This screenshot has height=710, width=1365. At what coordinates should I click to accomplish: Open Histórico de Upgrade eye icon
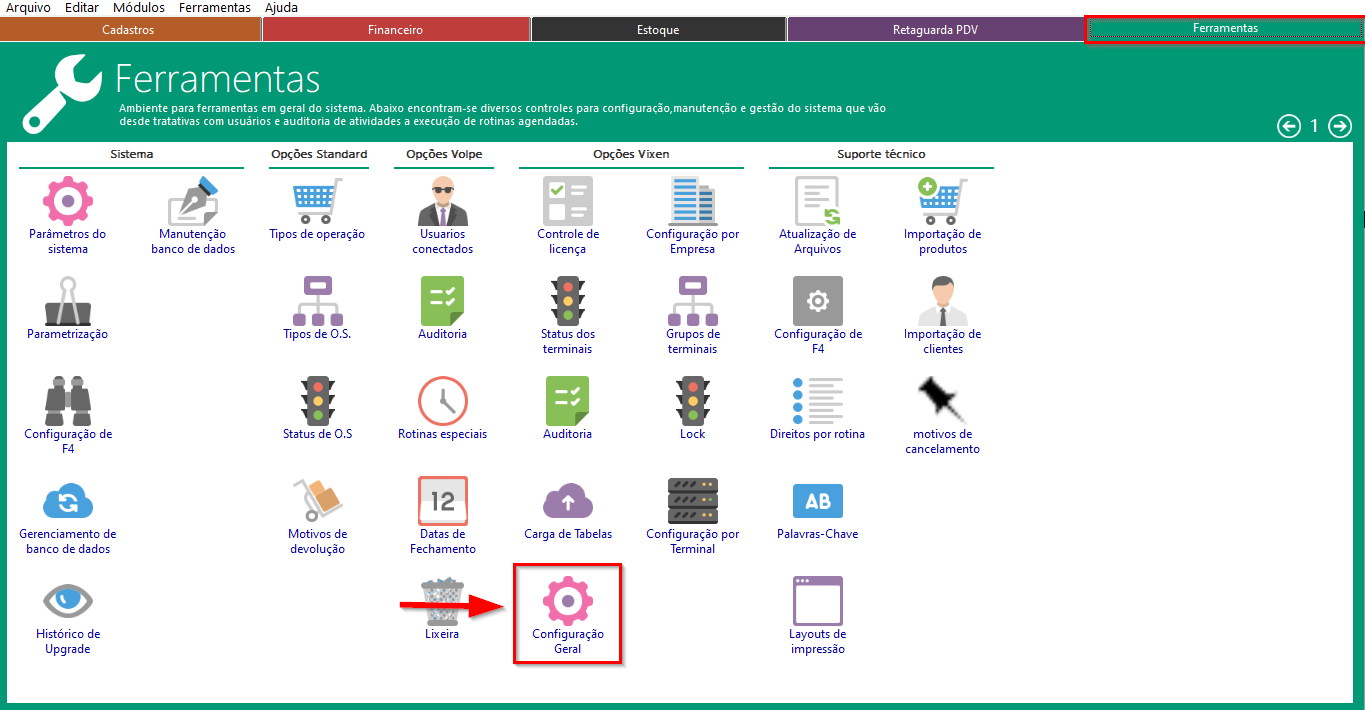[x=68, y=601]
